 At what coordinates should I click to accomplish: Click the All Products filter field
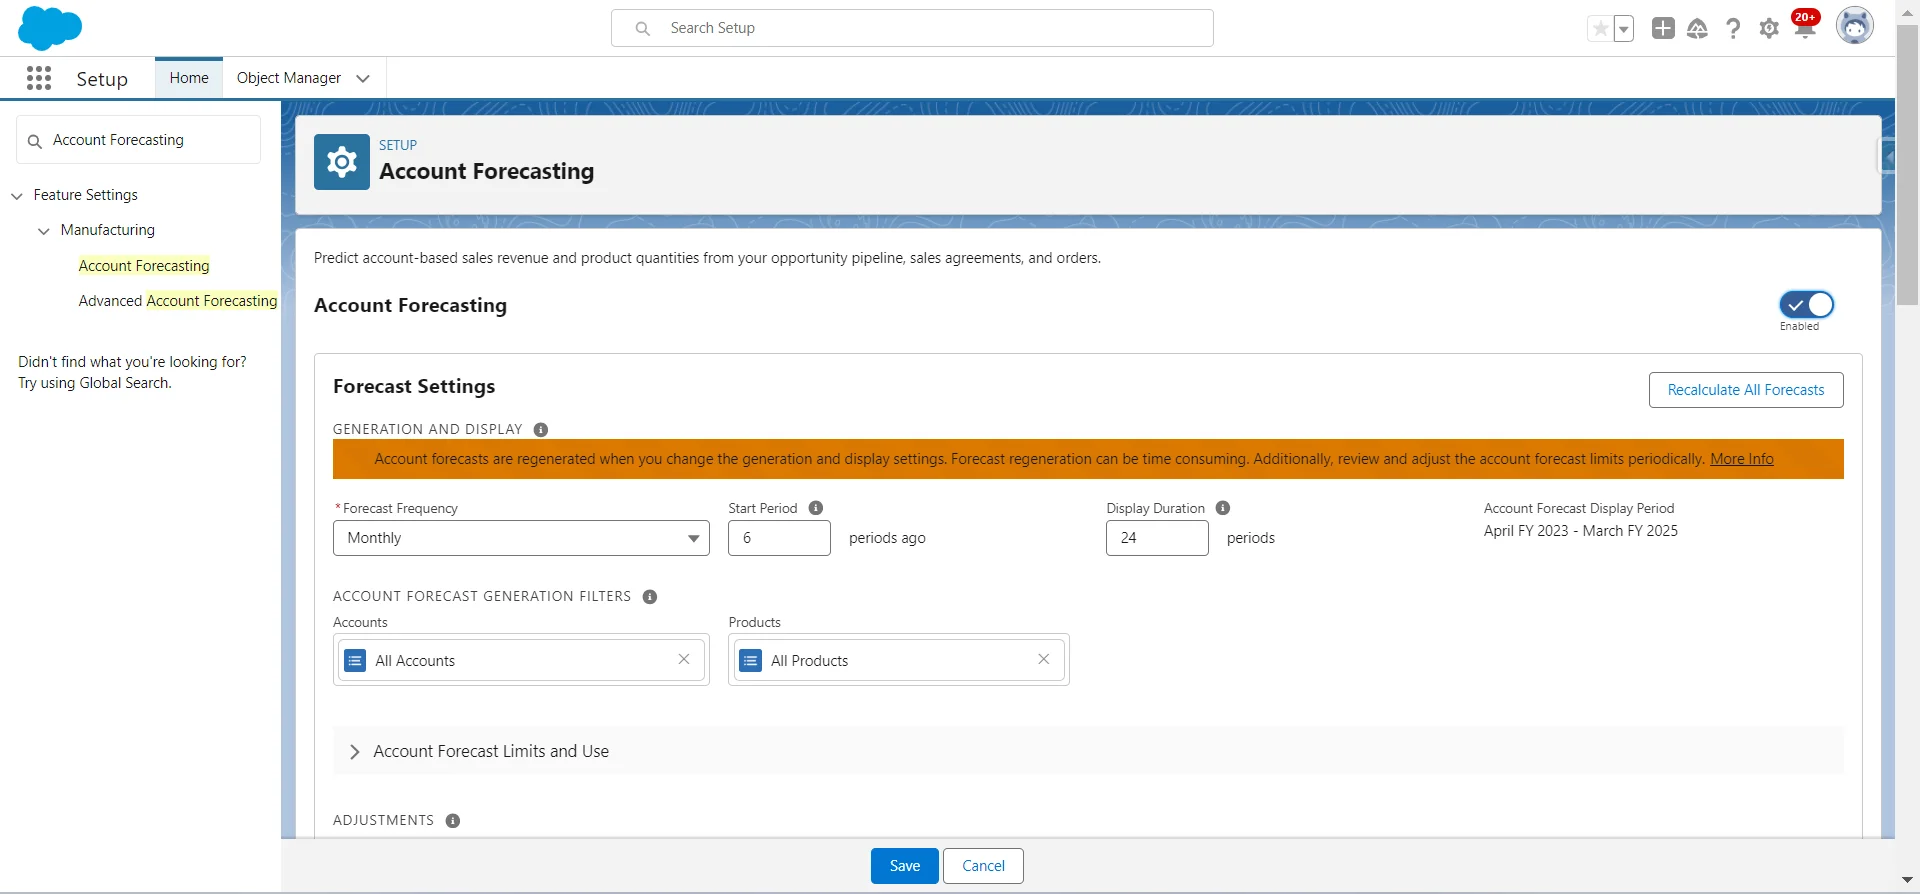(x=899, y=660)
